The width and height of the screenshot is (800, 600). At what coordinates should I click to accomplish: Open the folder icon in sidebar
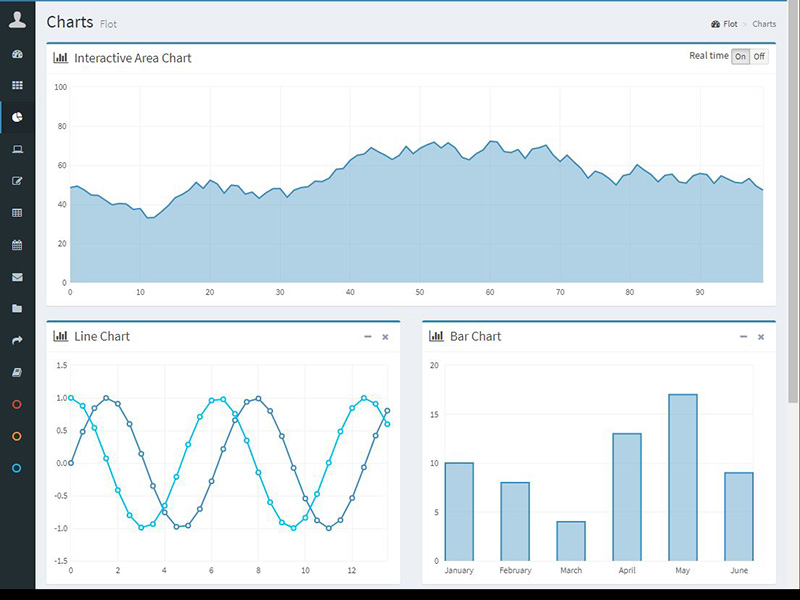point(17,308)
